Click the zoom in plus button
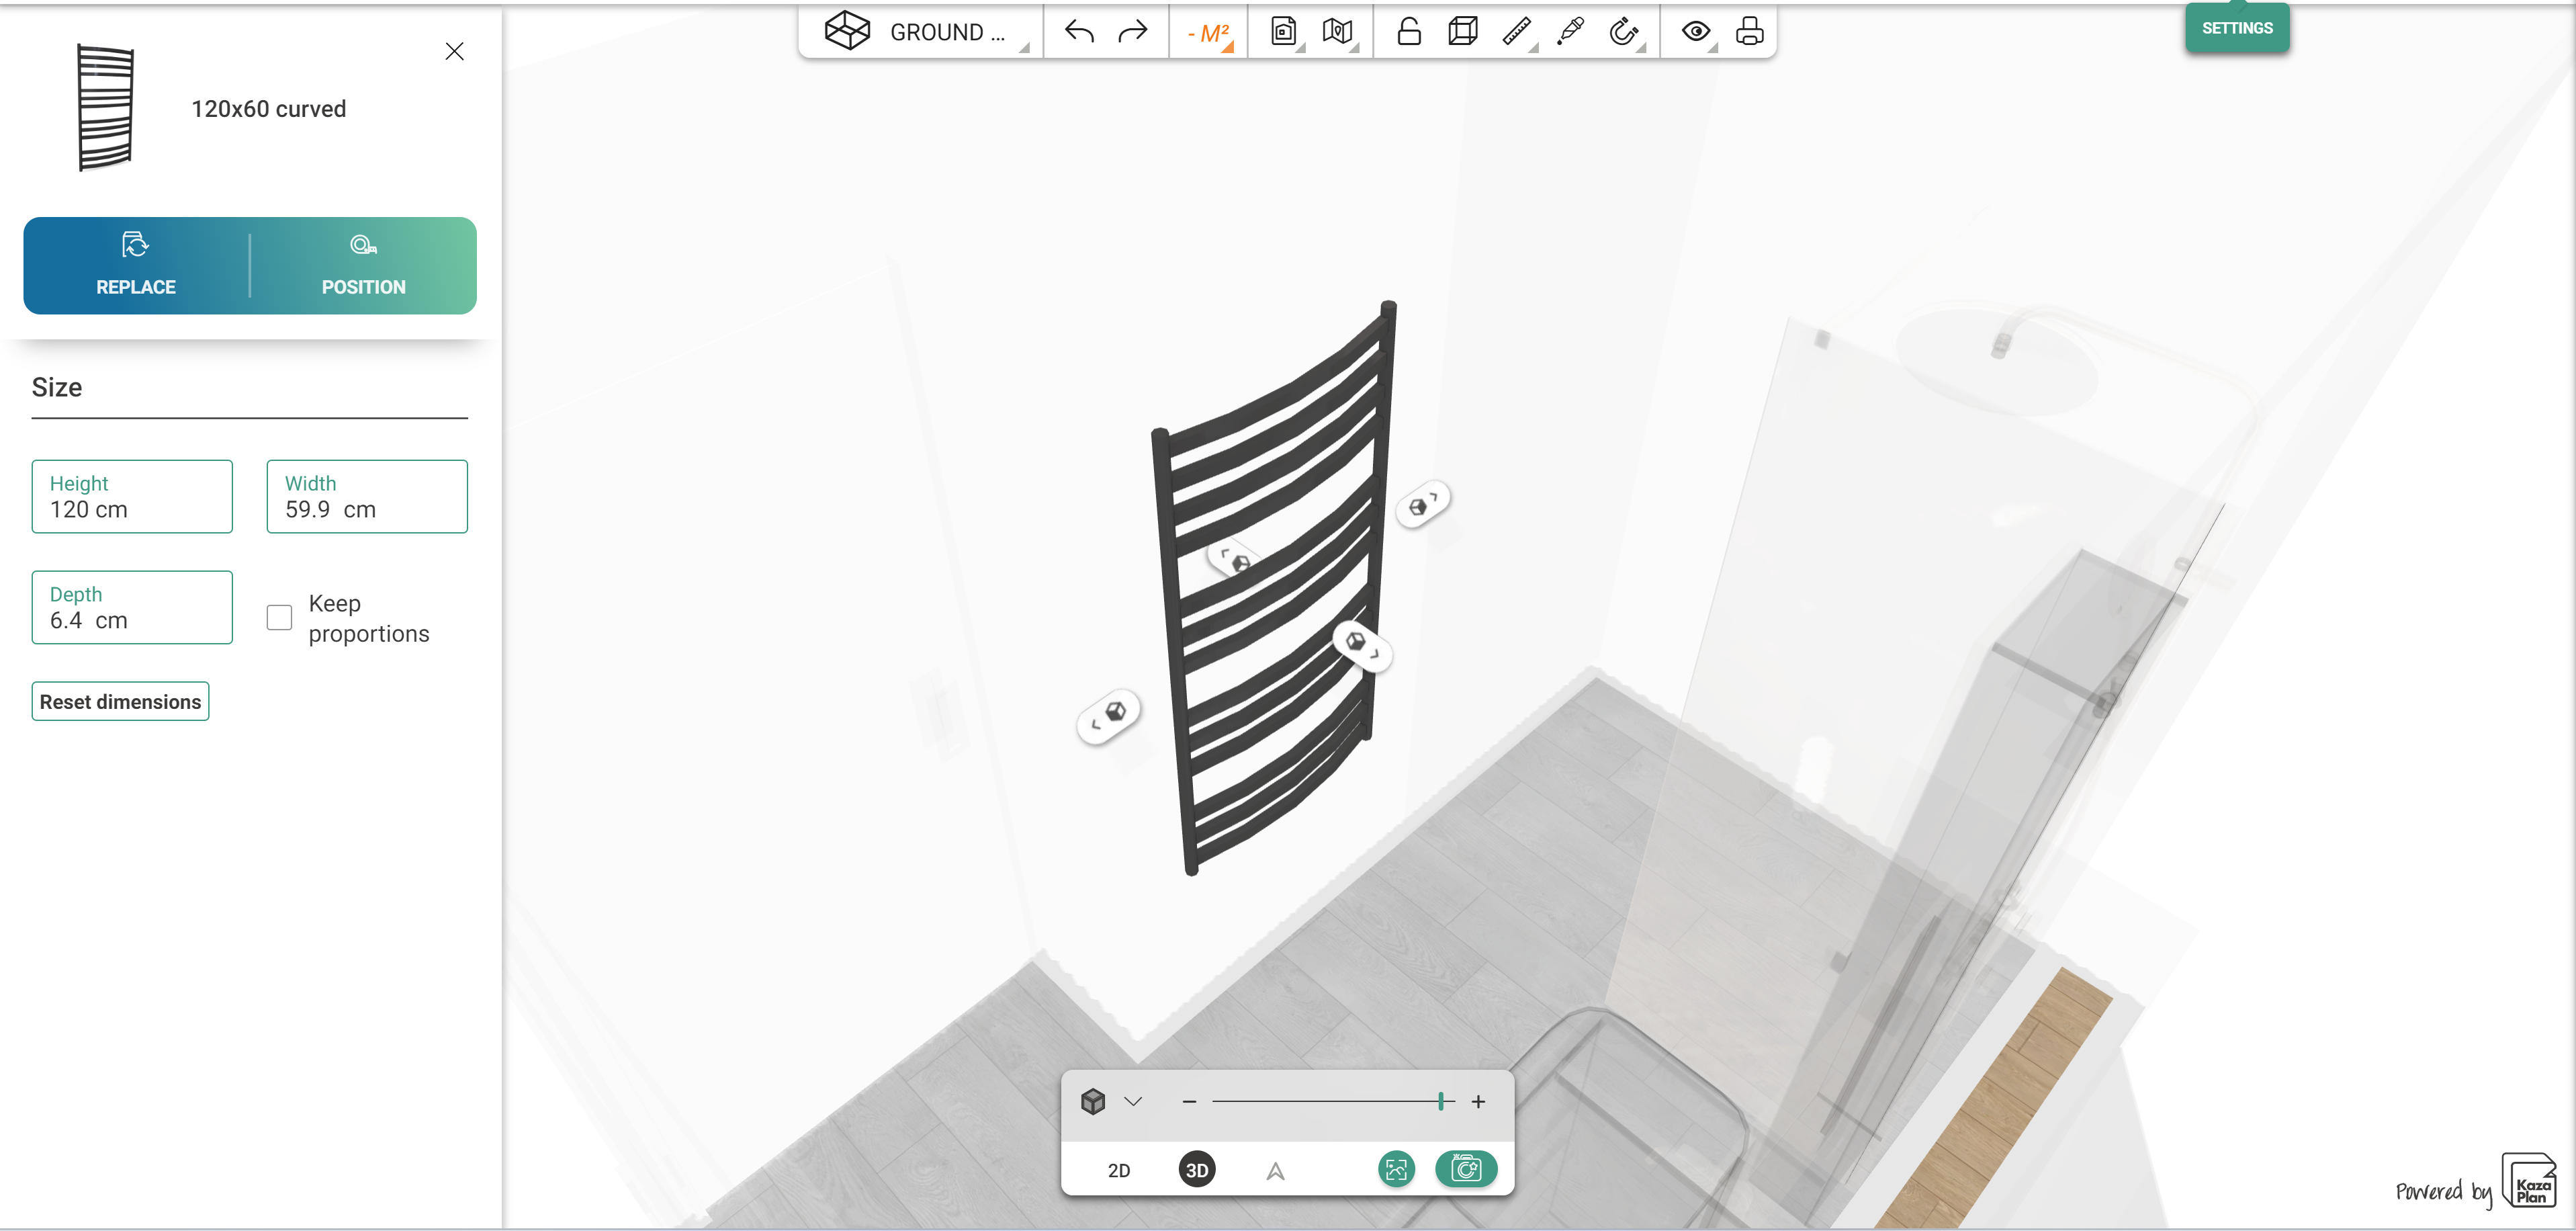 (x=1478, y=1102)
